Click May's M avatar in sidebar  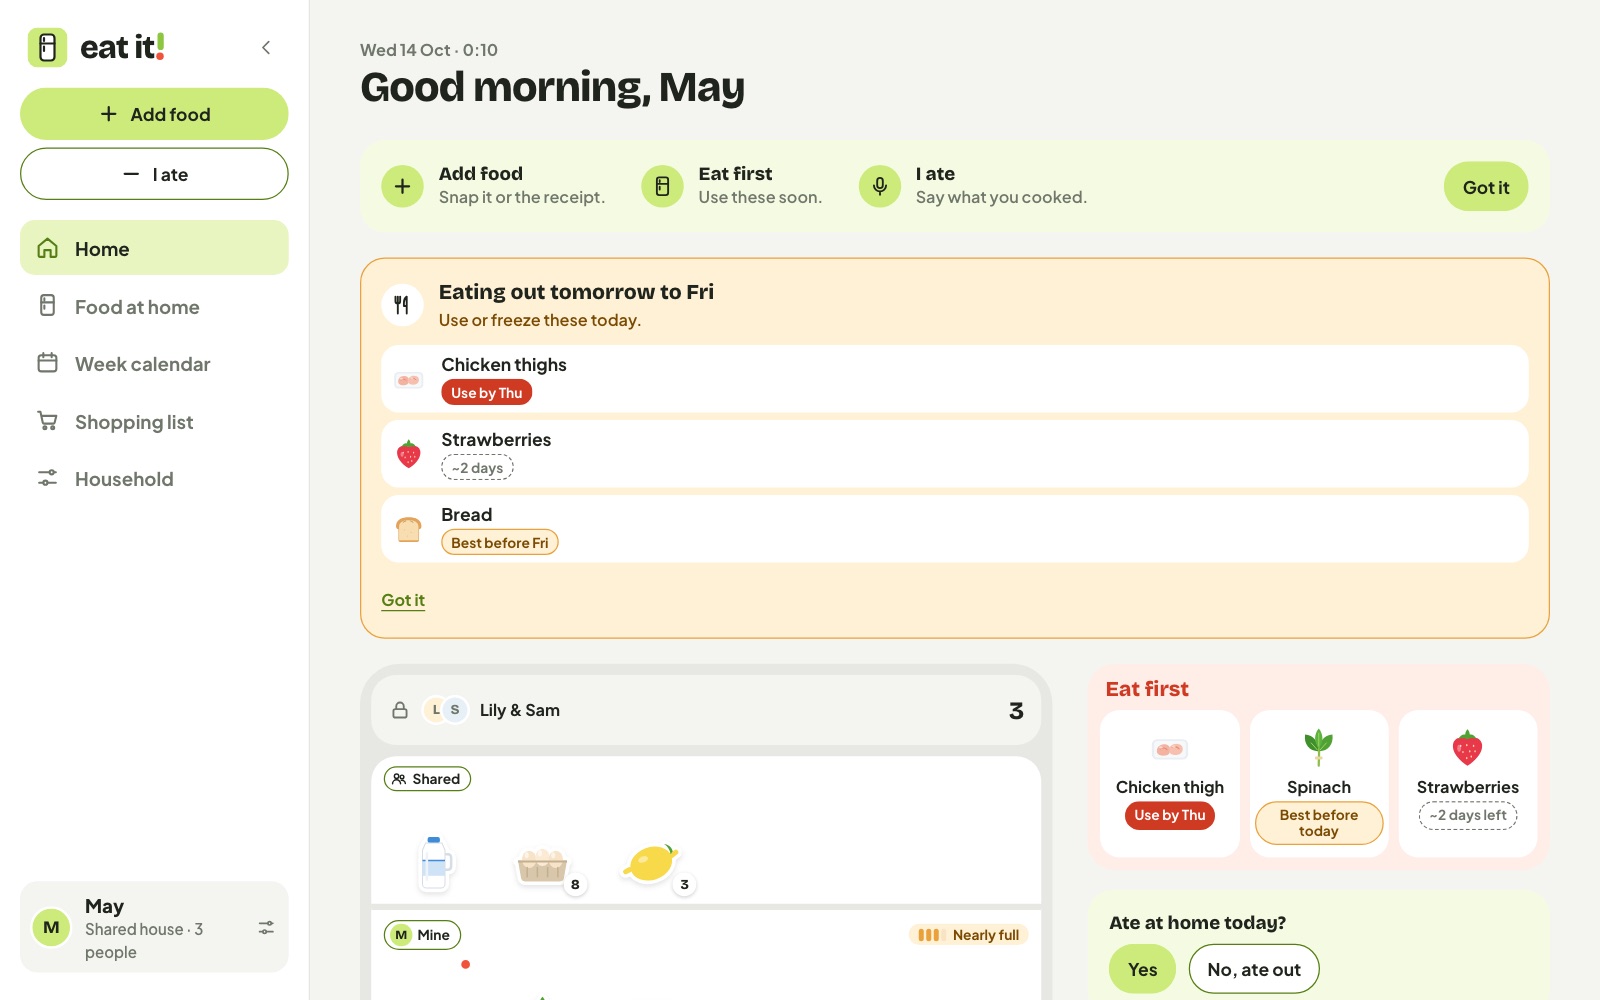coord(51,928)
